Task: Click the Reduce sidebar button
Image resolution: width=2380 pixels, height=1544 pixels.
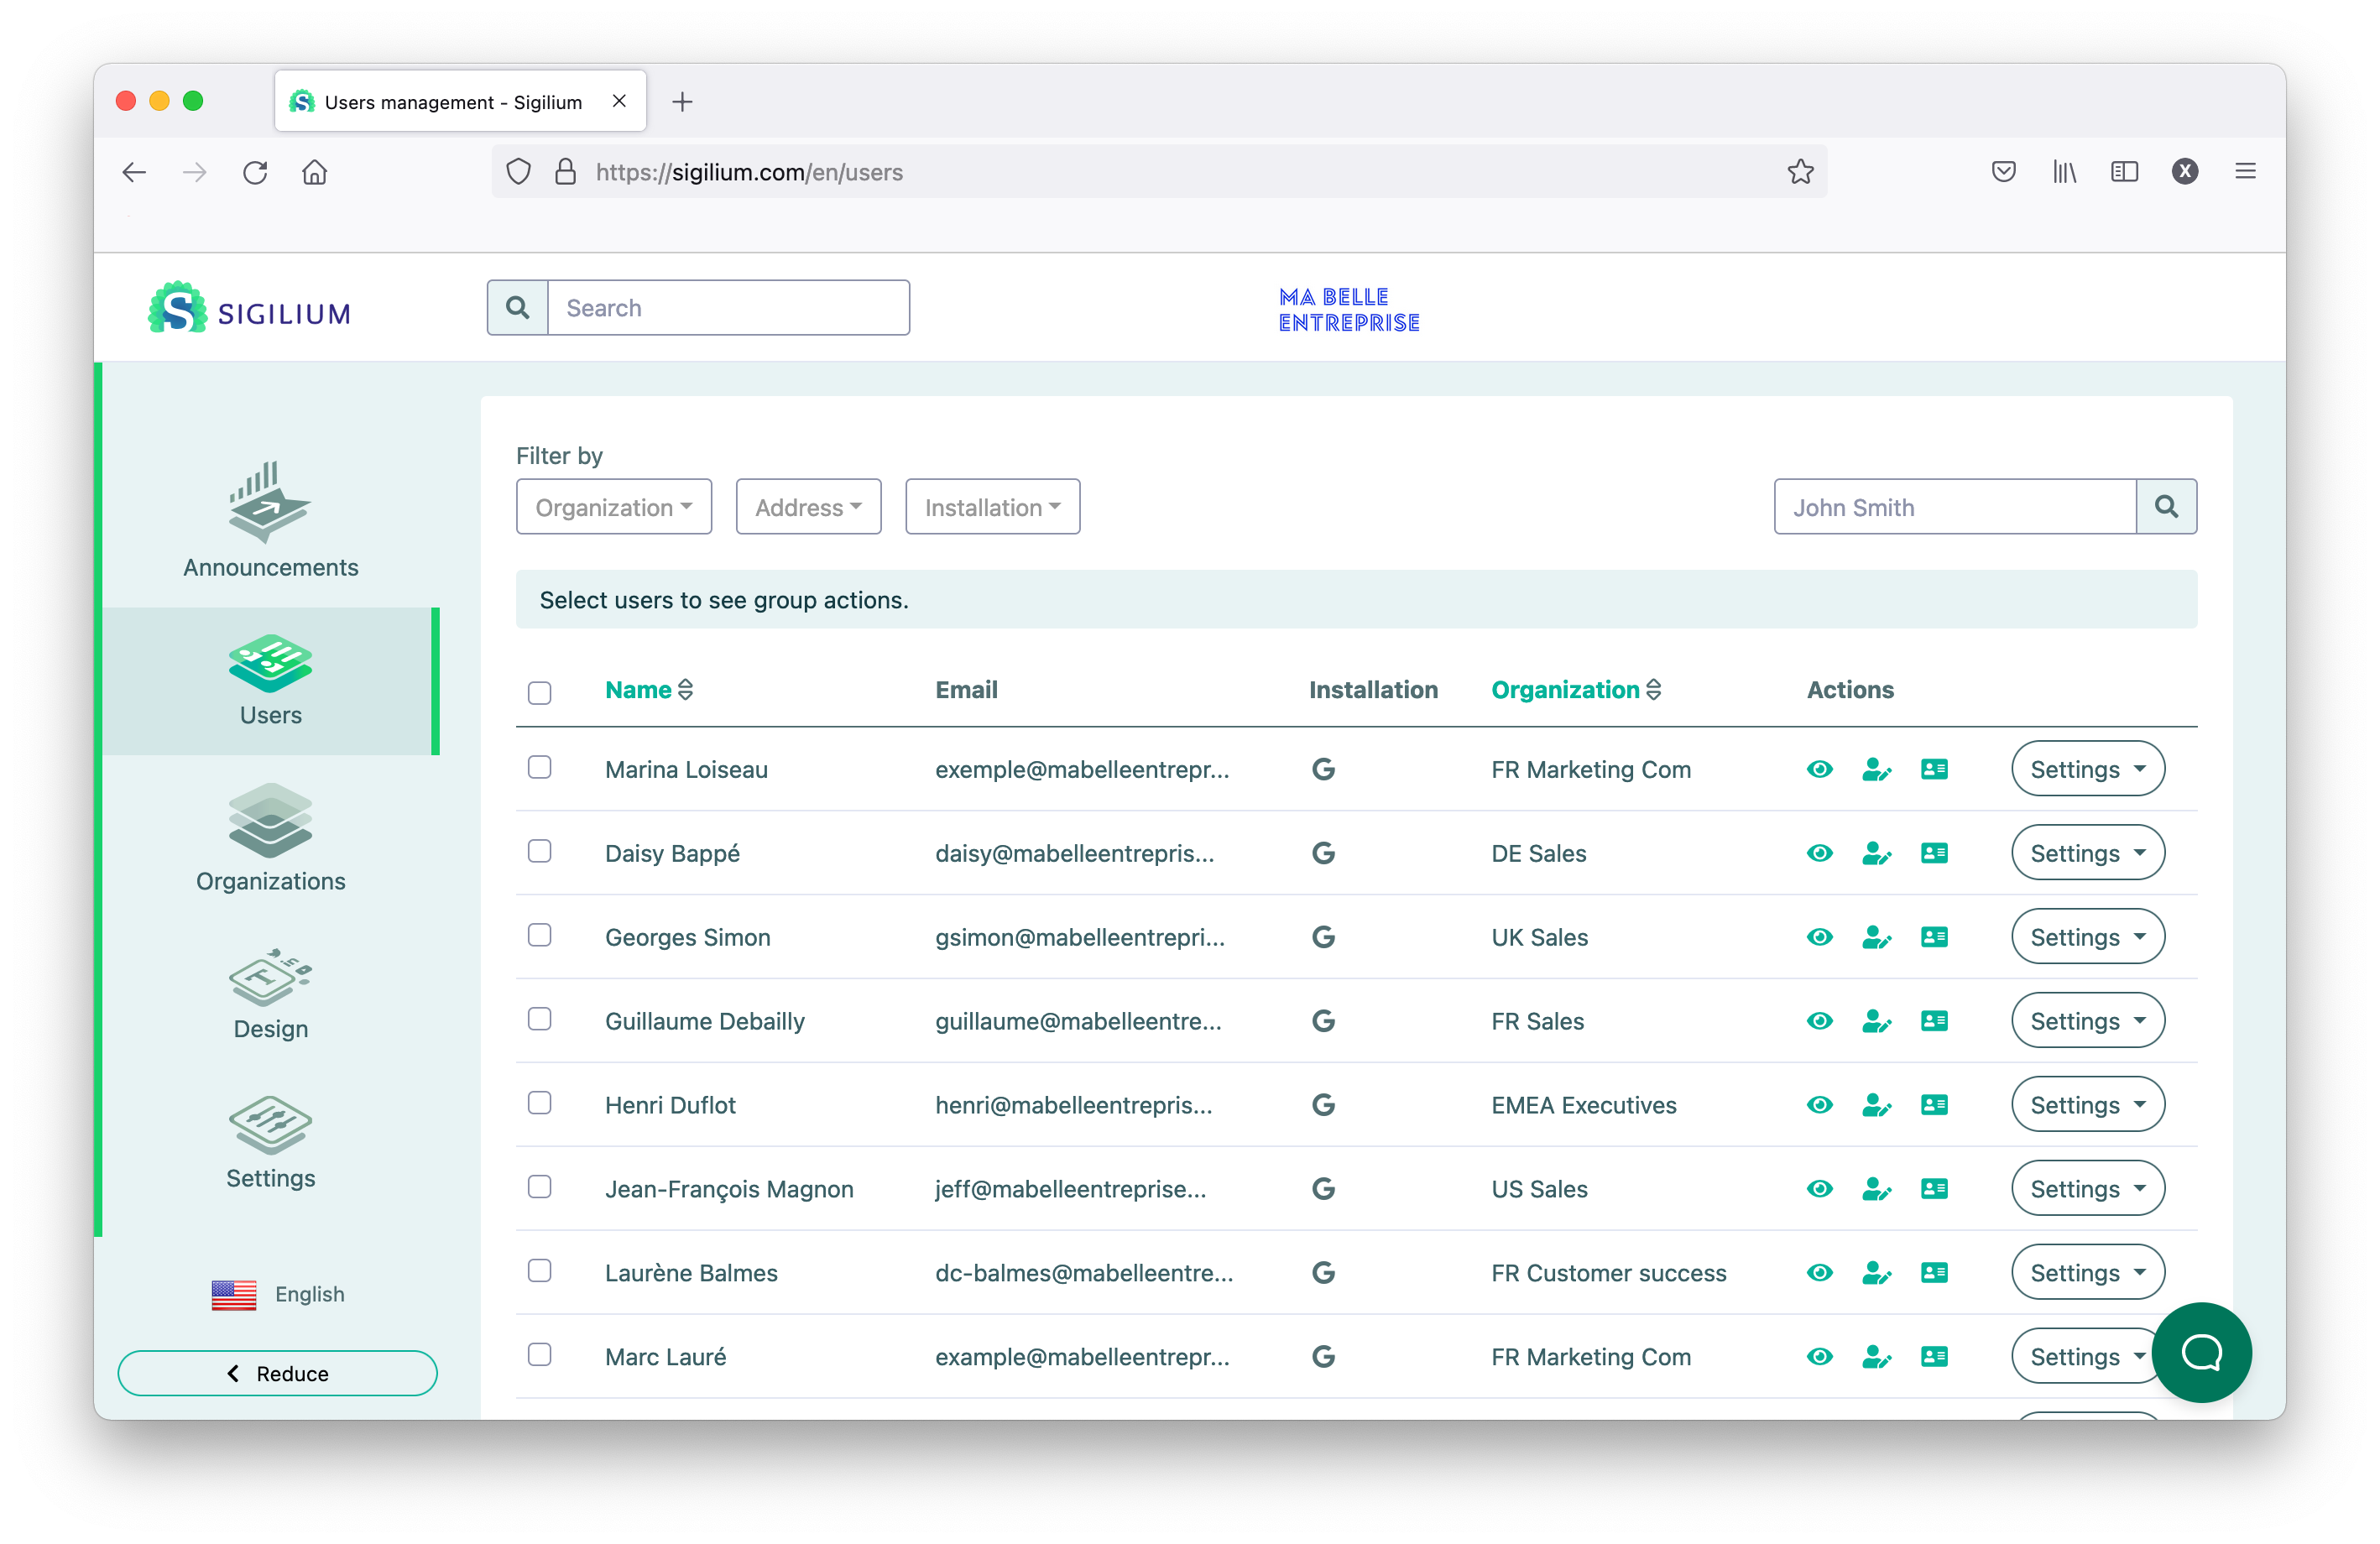Action: coord(277,1373)
